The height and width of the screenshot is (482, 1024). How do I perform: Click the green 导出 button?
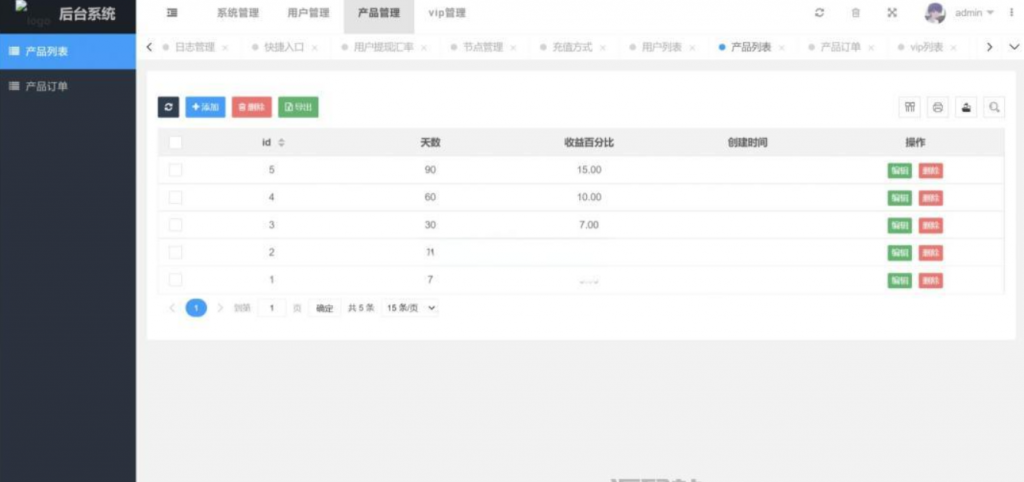298,107
